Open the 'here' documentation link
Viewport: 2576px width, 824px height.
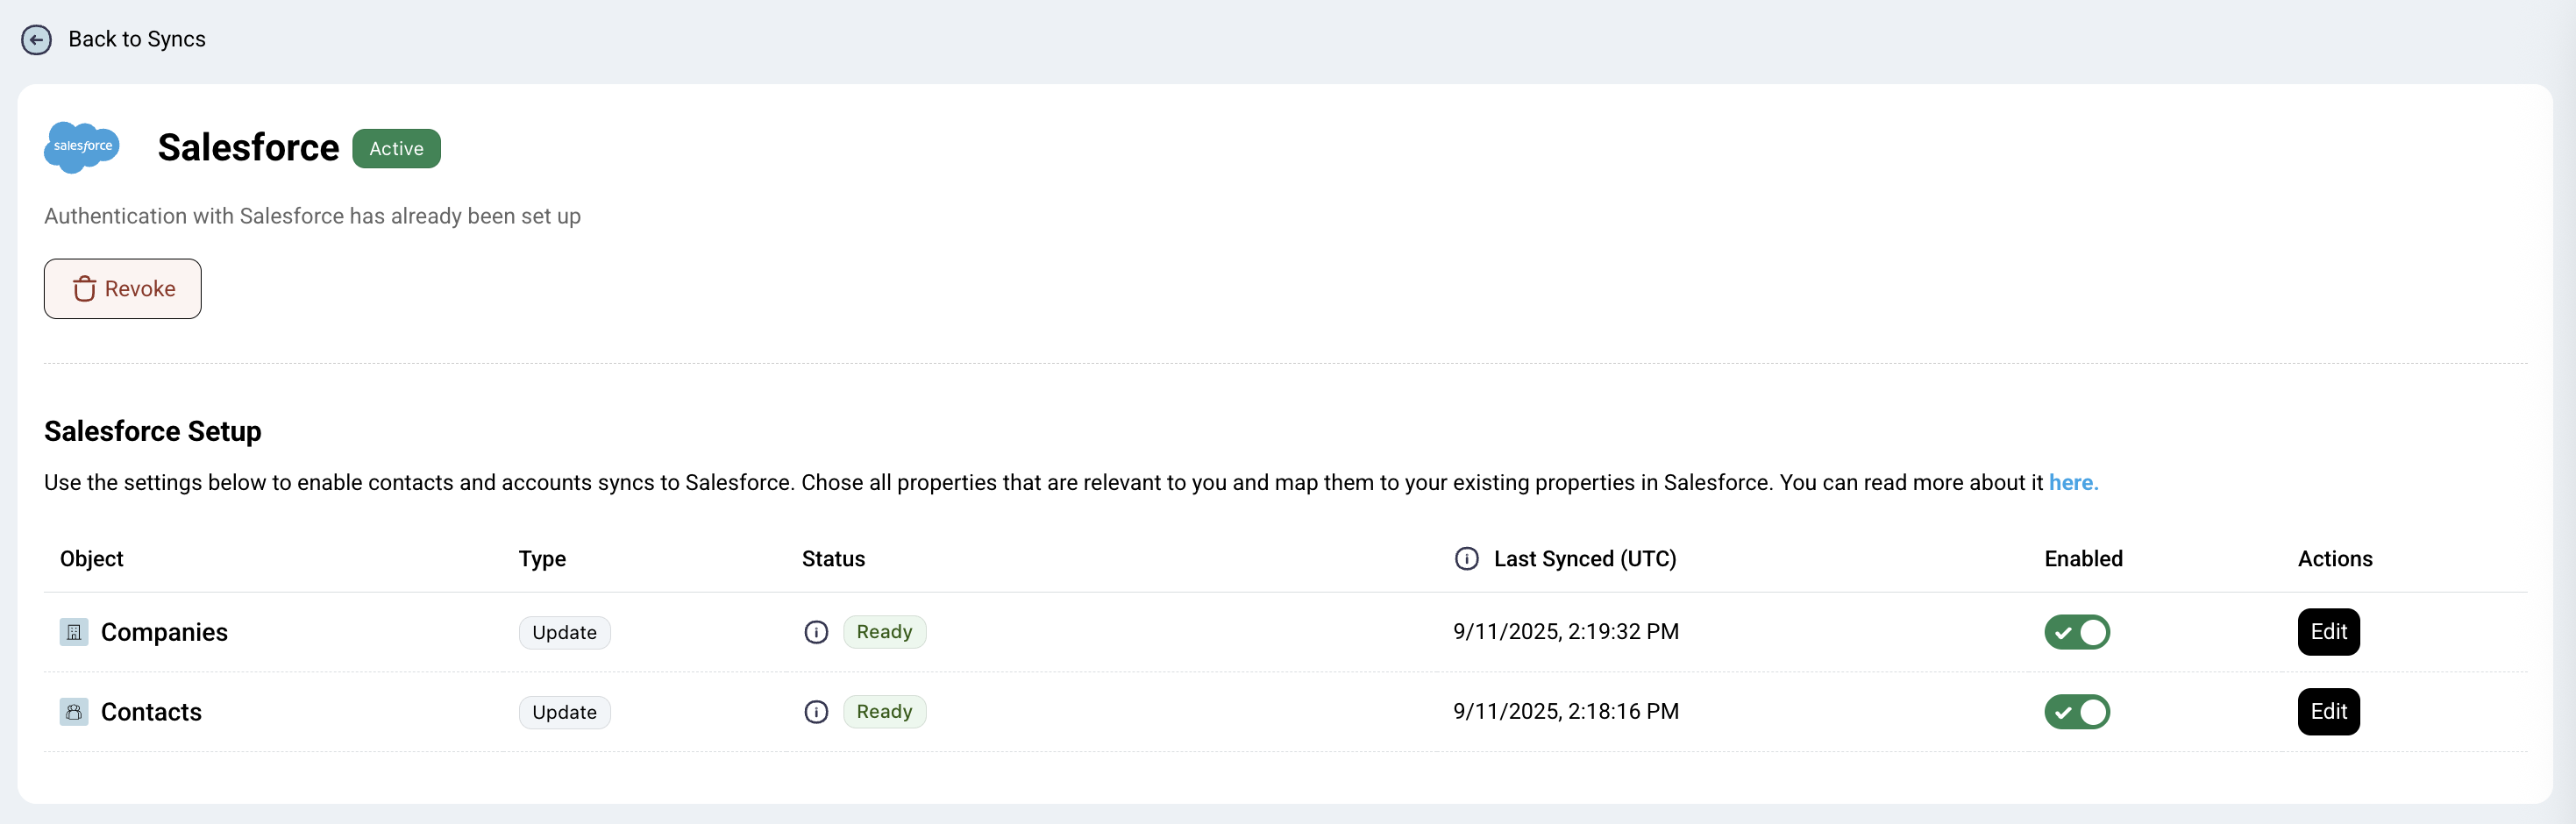click(x=2073, y=483)
